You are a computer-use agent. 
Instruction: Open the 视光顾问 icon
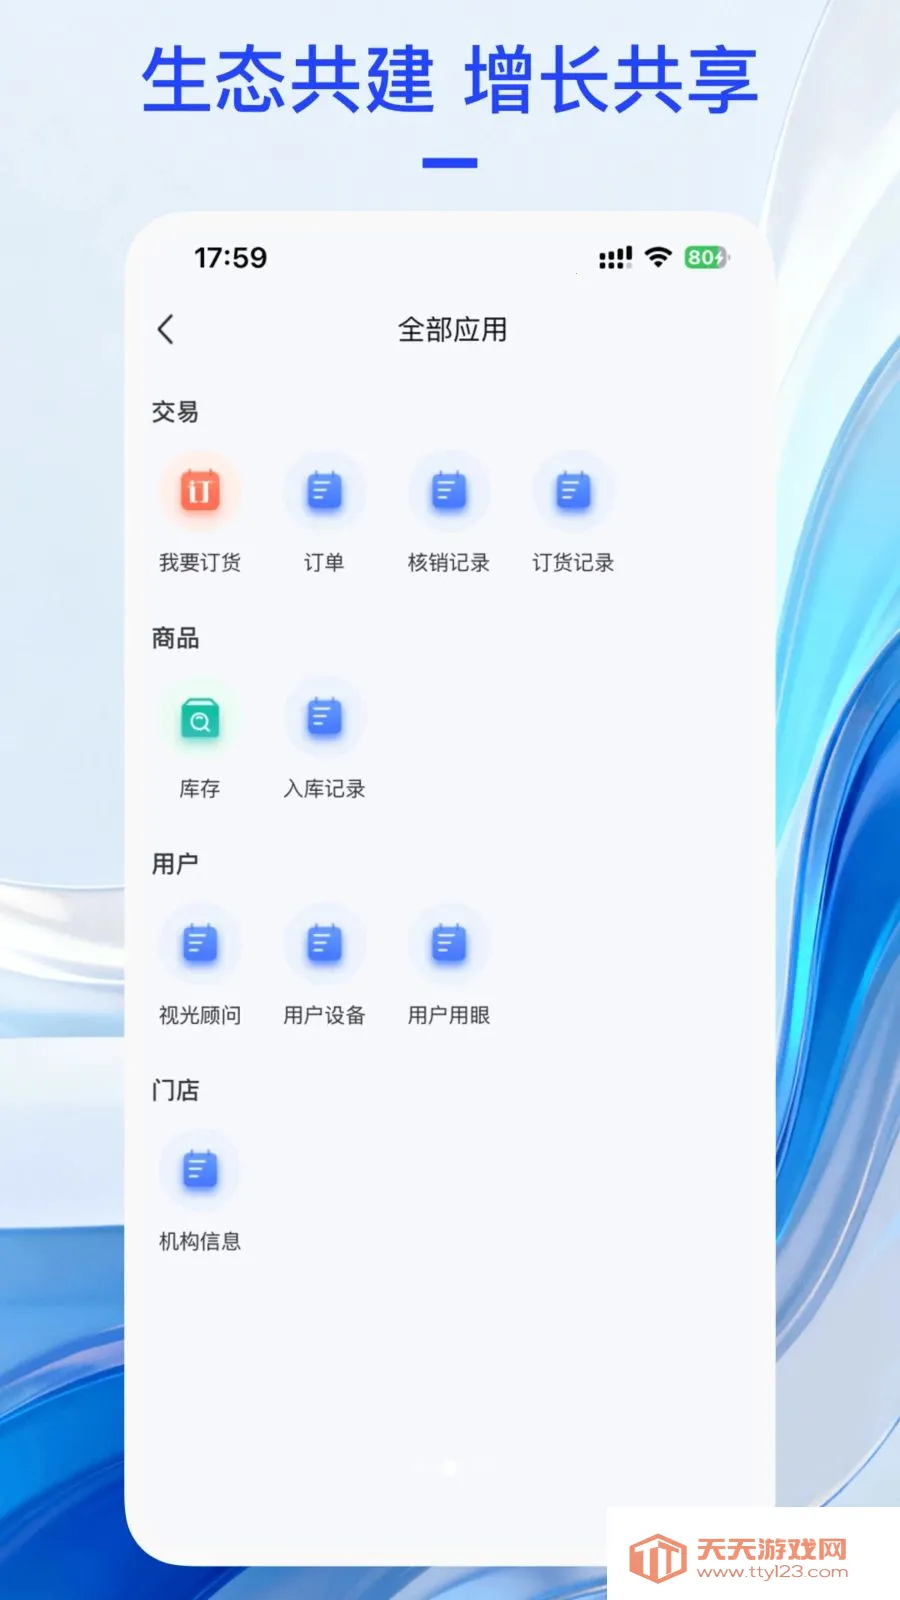click(x=200, y=944)
